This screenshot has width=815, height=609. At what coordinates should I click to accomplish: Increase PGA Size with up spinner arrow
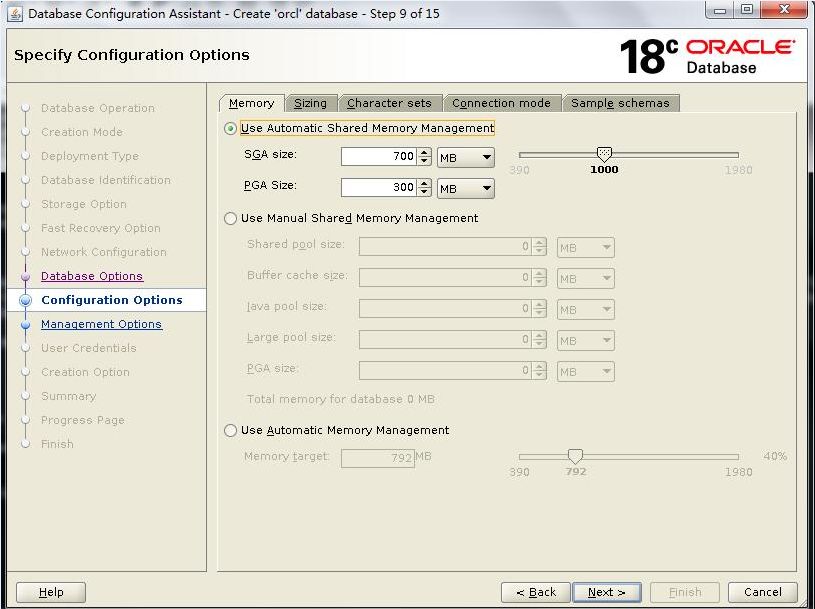424,183
